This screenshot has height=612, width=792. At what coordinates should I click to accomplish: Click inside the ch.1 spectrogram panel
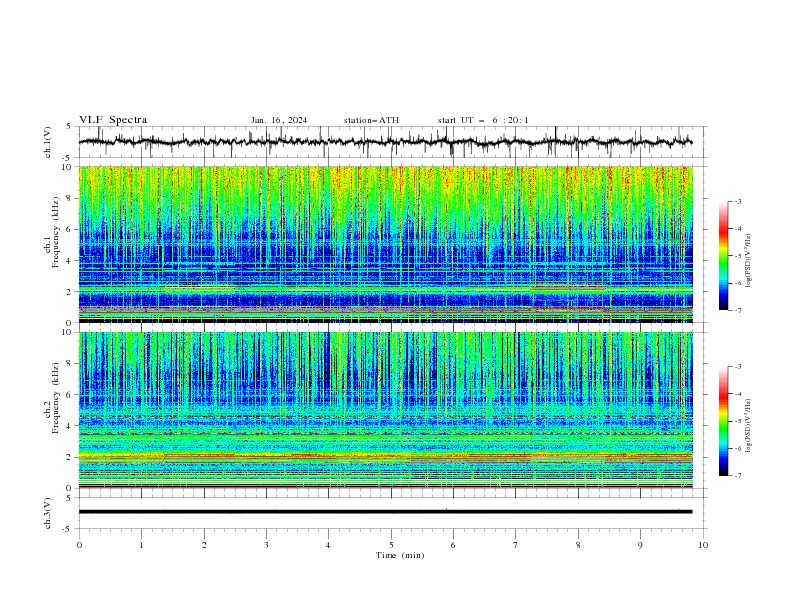tap(385, 244)
